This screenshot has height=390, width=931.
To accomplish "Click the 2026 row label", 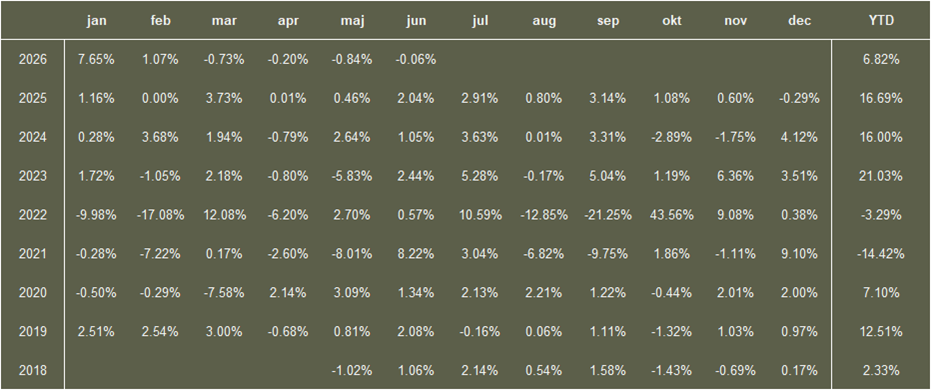I will tap(33, 59).
